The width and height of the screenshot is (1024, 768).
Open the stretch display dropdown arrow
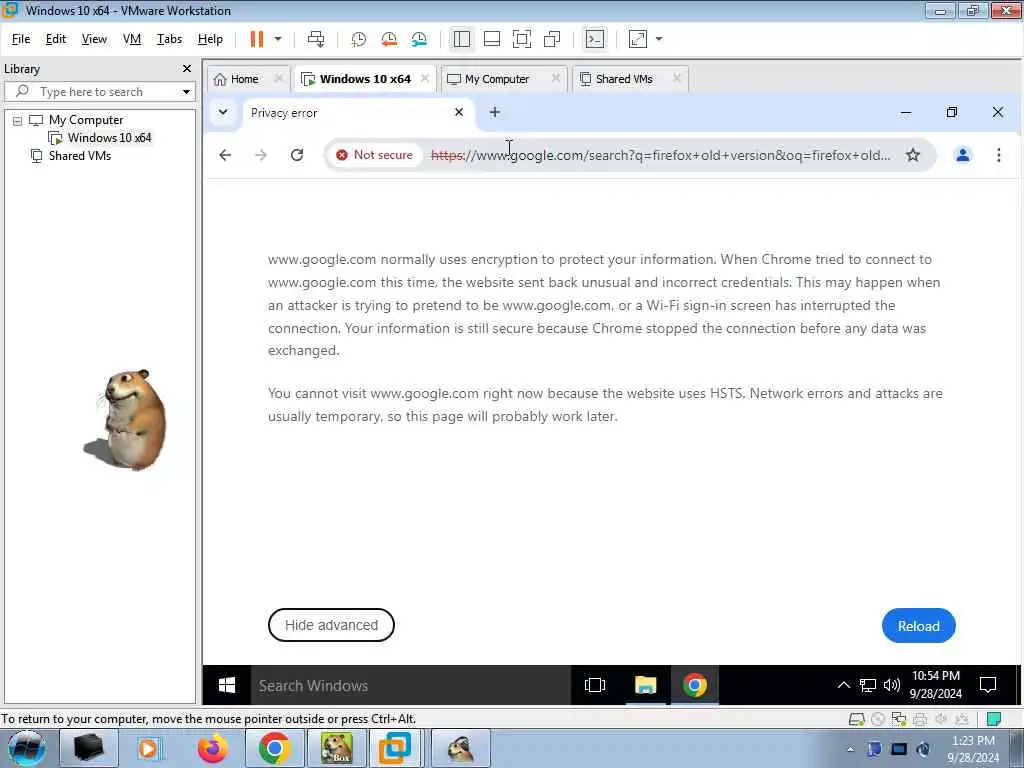pos(659,39)
